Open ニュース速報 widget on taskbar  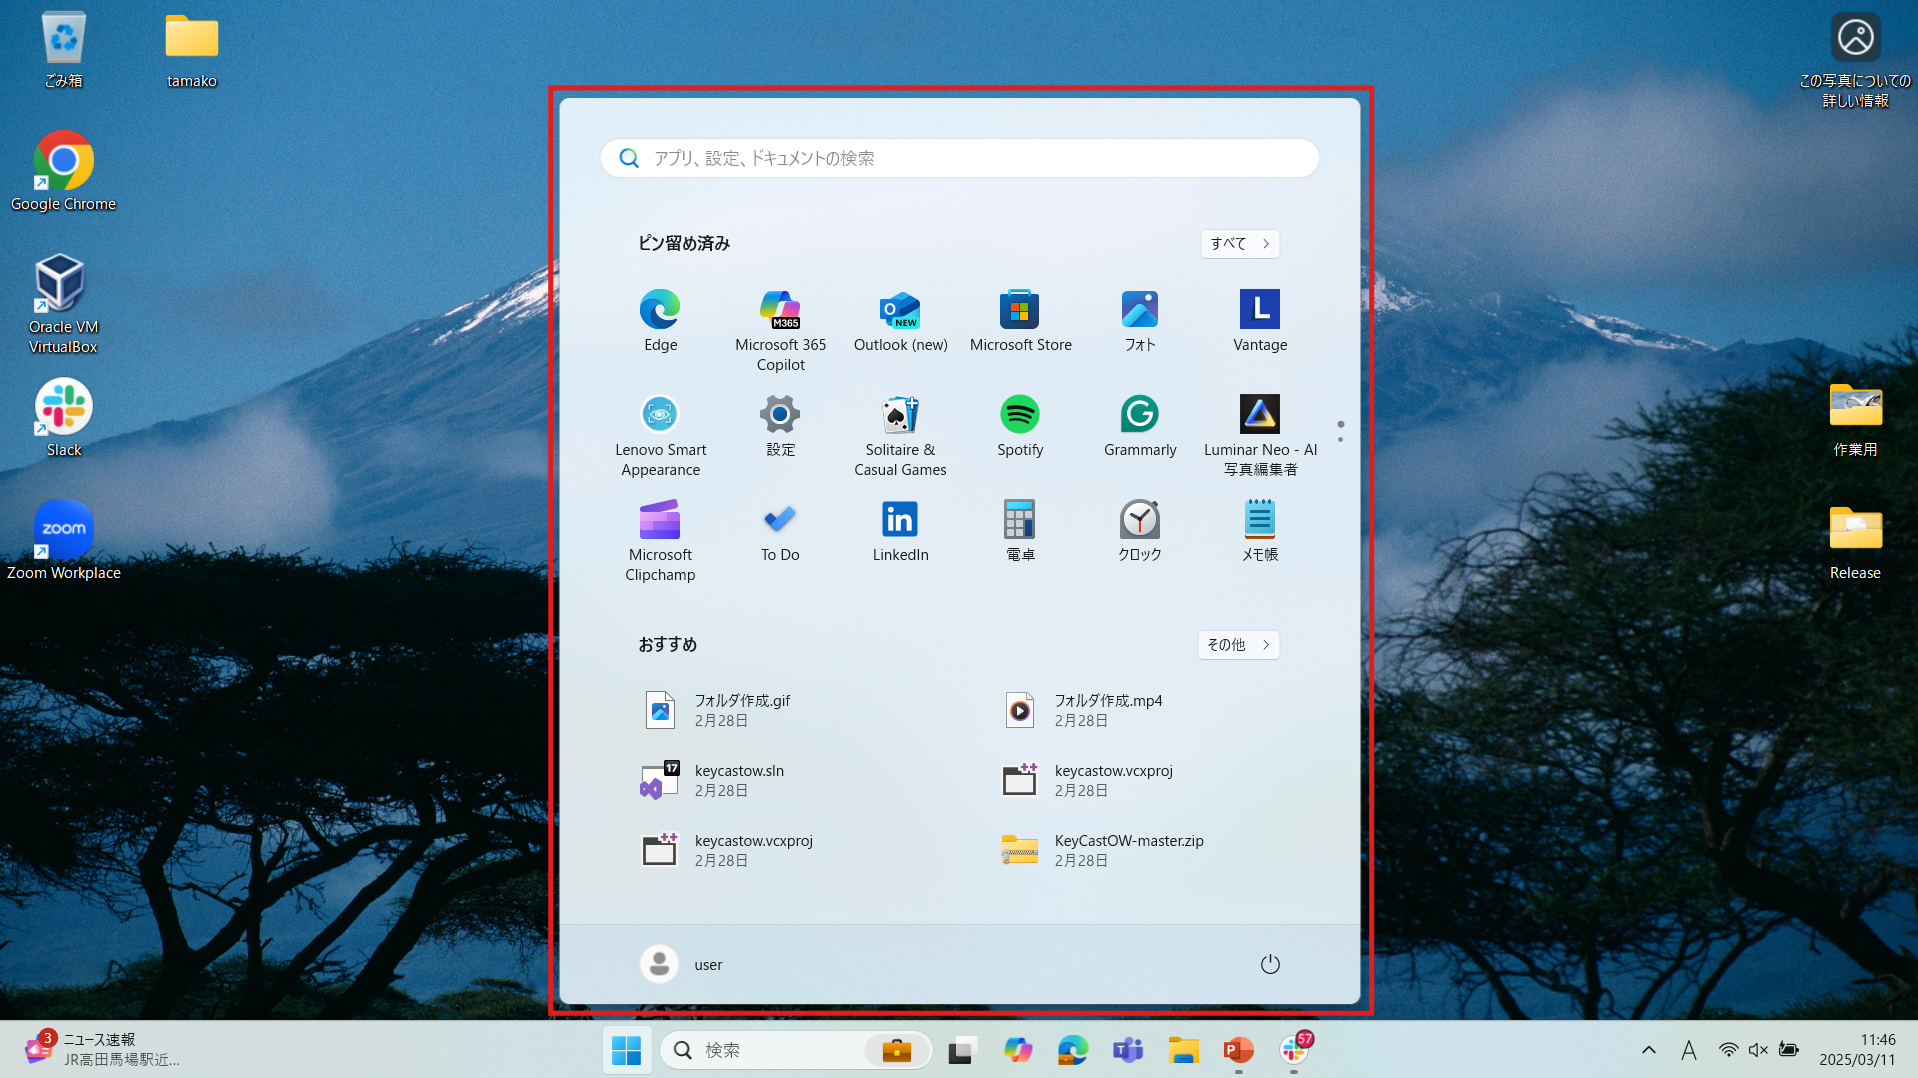103,1050
